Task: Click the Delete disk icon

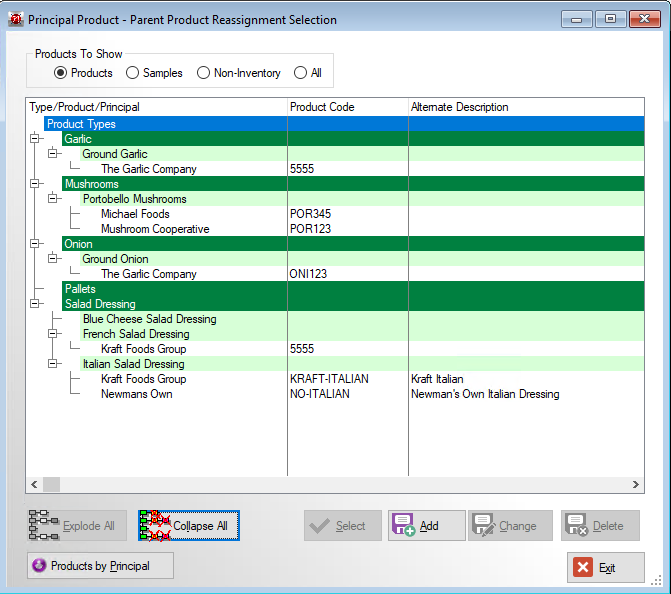Action: 576,525
